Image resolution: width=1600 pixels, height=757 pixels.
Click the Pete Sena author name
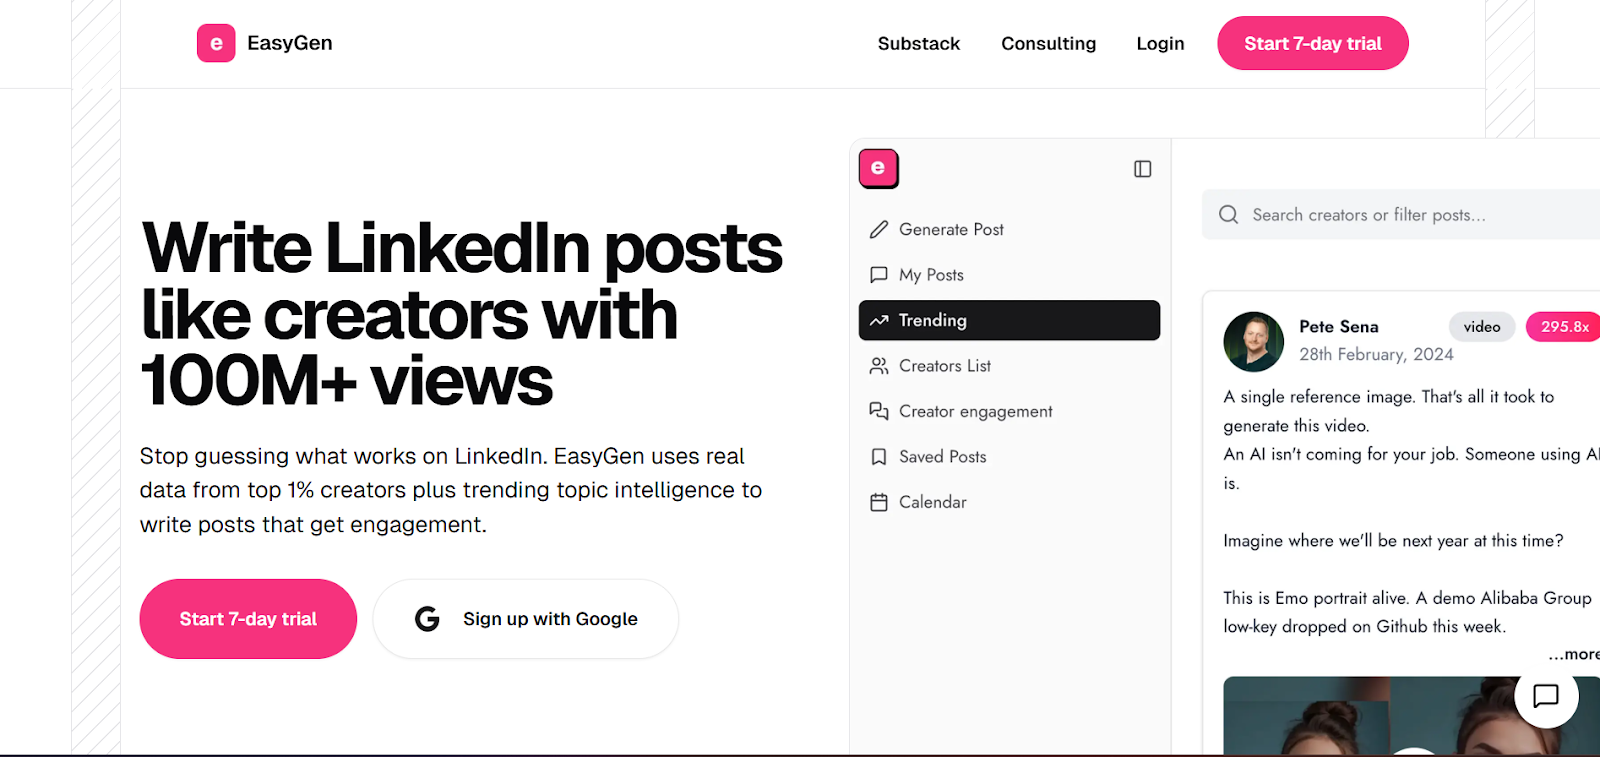point(1338,326)
